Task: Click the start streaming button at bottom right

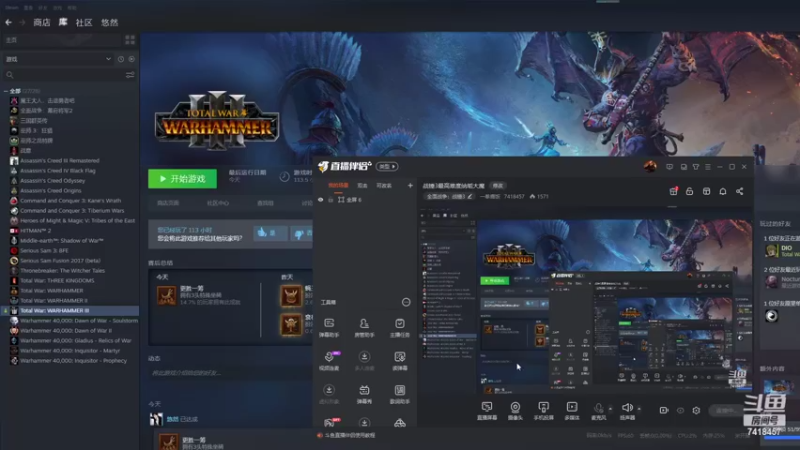Action: tap(727, 410)
